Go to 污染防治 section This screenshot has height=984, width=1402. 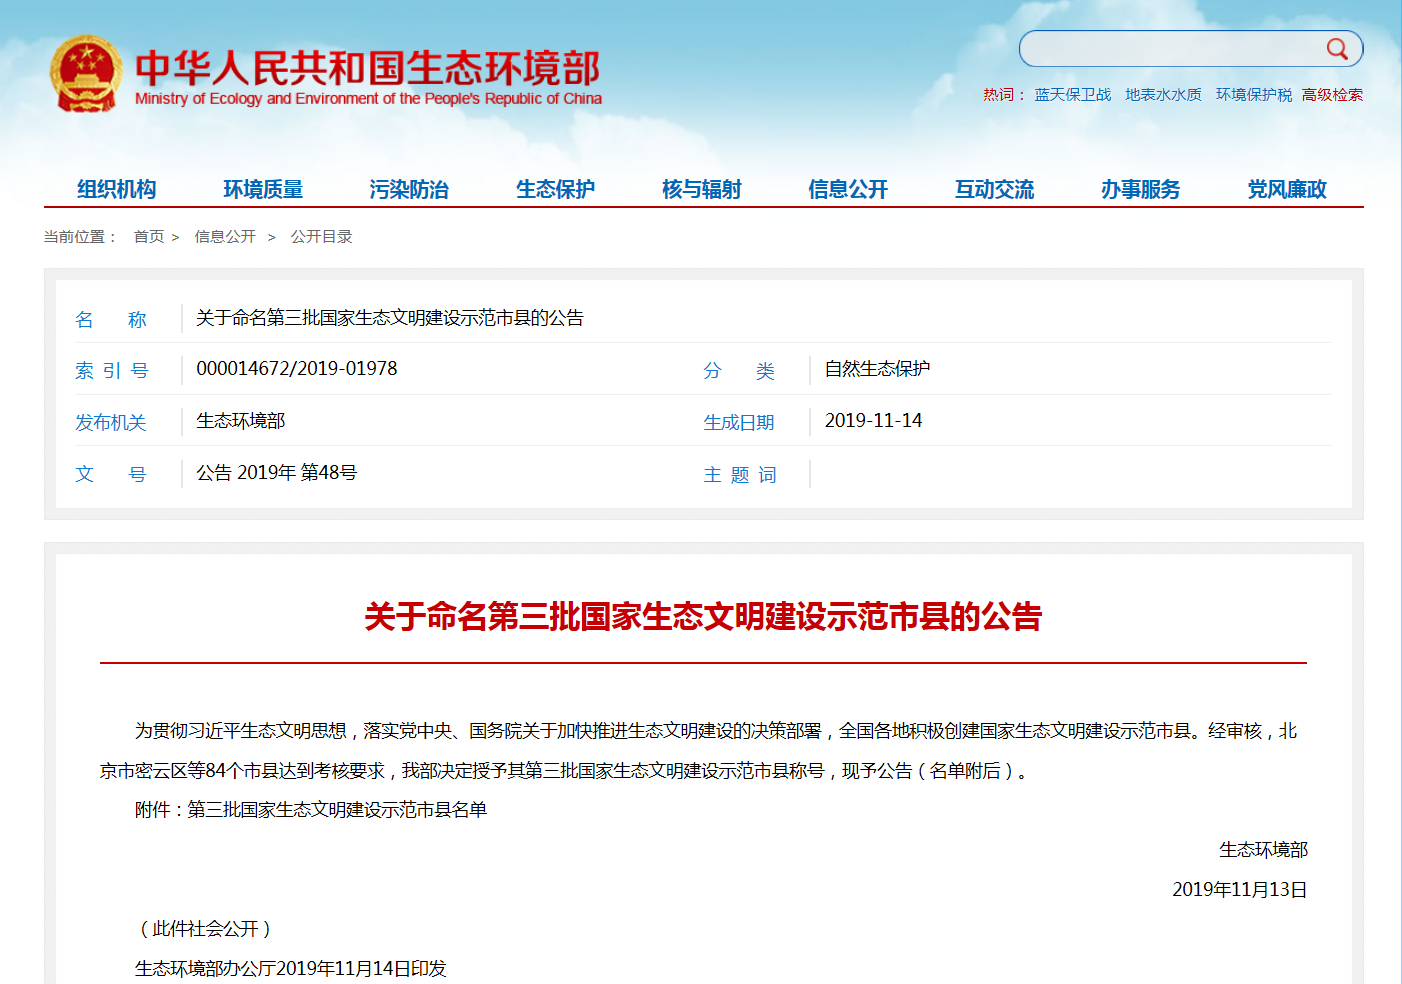409,189
